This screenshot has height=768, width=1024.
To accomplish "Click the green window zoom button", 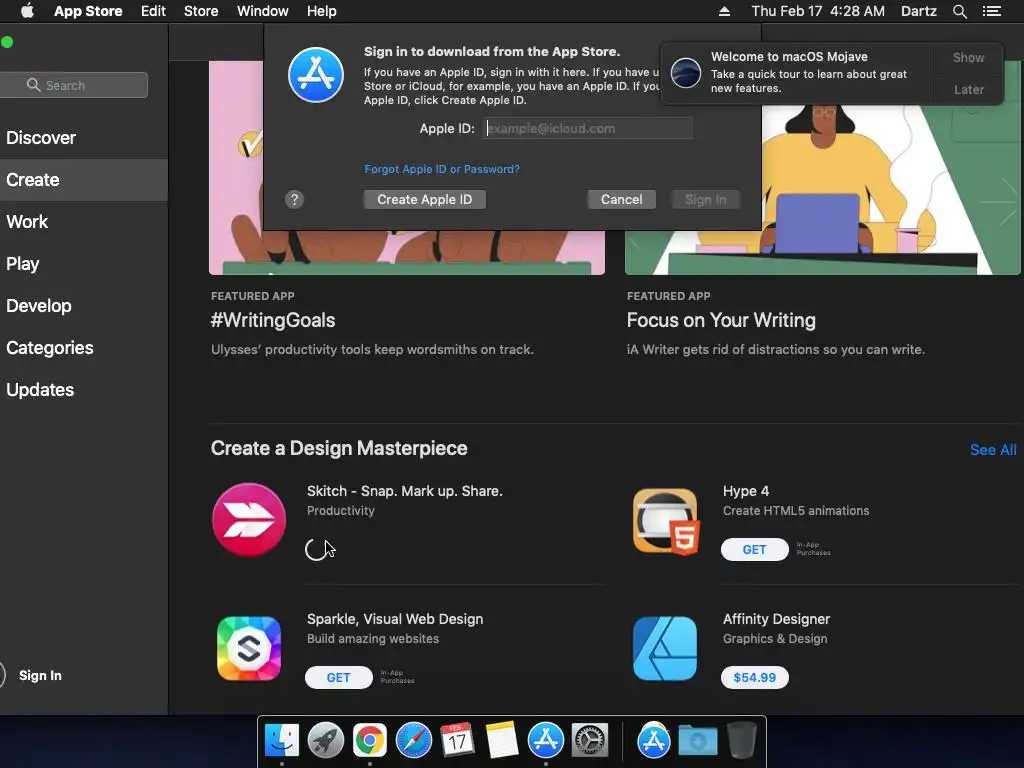I will [7, 42].
